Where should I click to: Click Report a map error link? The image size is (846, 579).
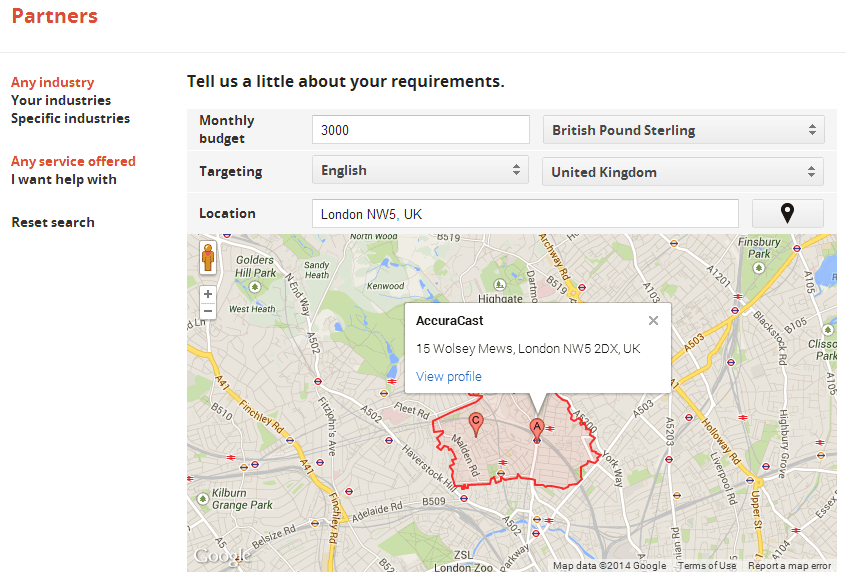[789, 566]
